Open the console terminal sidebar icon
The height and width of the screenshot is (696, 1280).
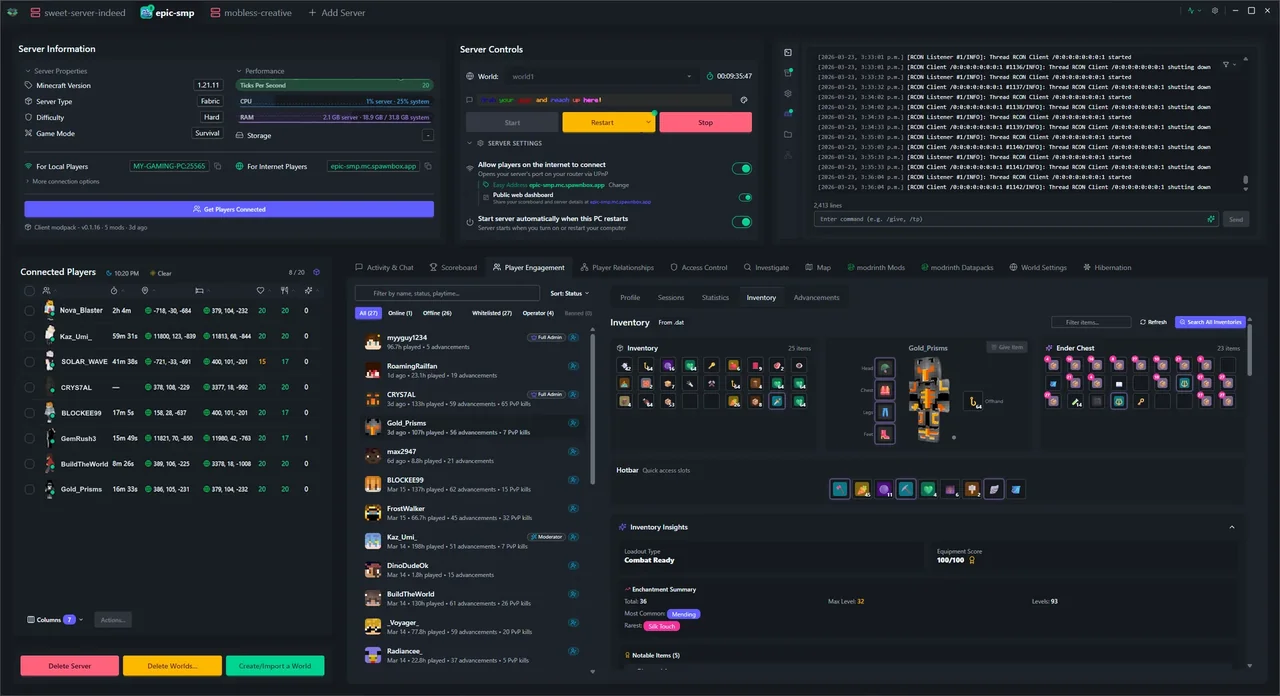788,52
